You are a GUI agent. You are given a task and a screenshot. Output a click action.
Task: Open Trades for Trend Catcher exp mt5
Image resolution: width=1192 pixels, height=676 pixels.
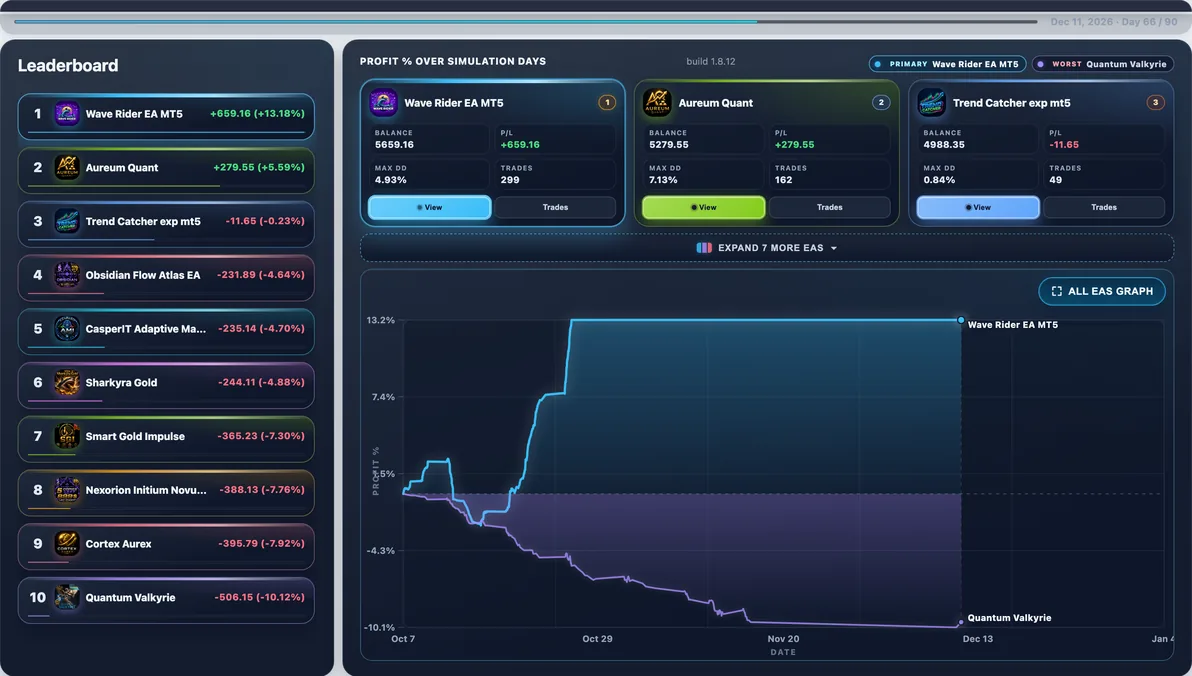1104,207
